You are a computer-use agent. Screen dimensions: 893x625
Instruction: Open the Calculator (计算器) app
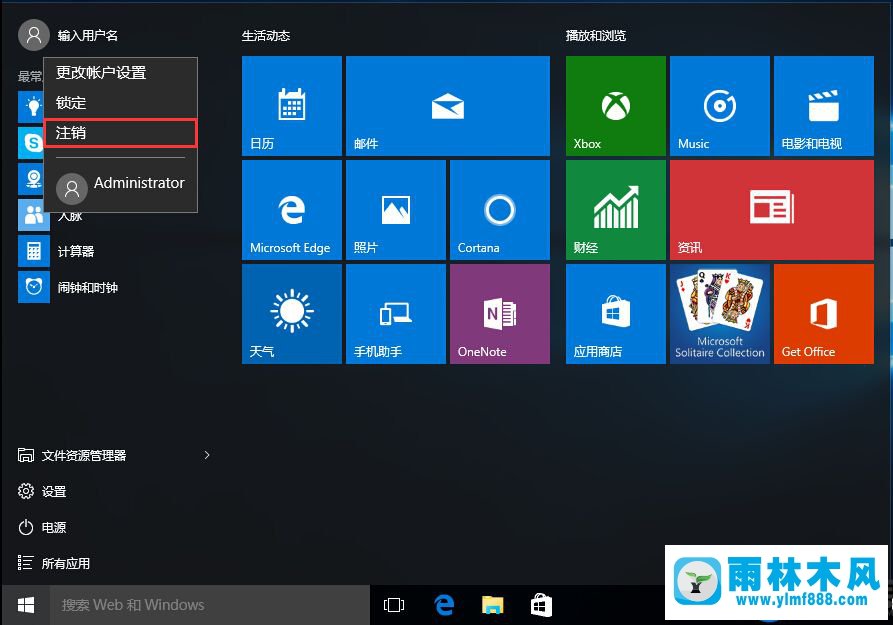coord(34,251)
